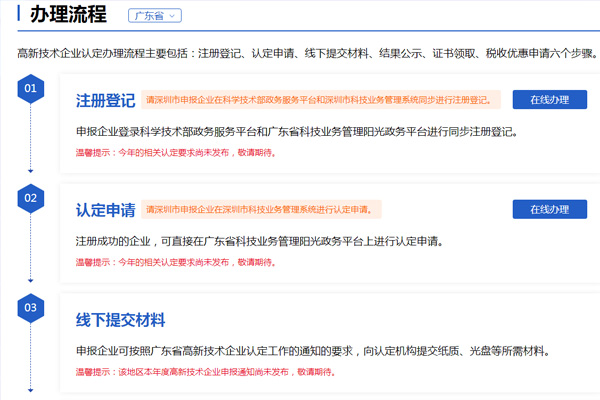Click the red 温馨提示 under 注册登记
Image resolution: width=600 pixels, height=400 pixels.
[175, 153]
